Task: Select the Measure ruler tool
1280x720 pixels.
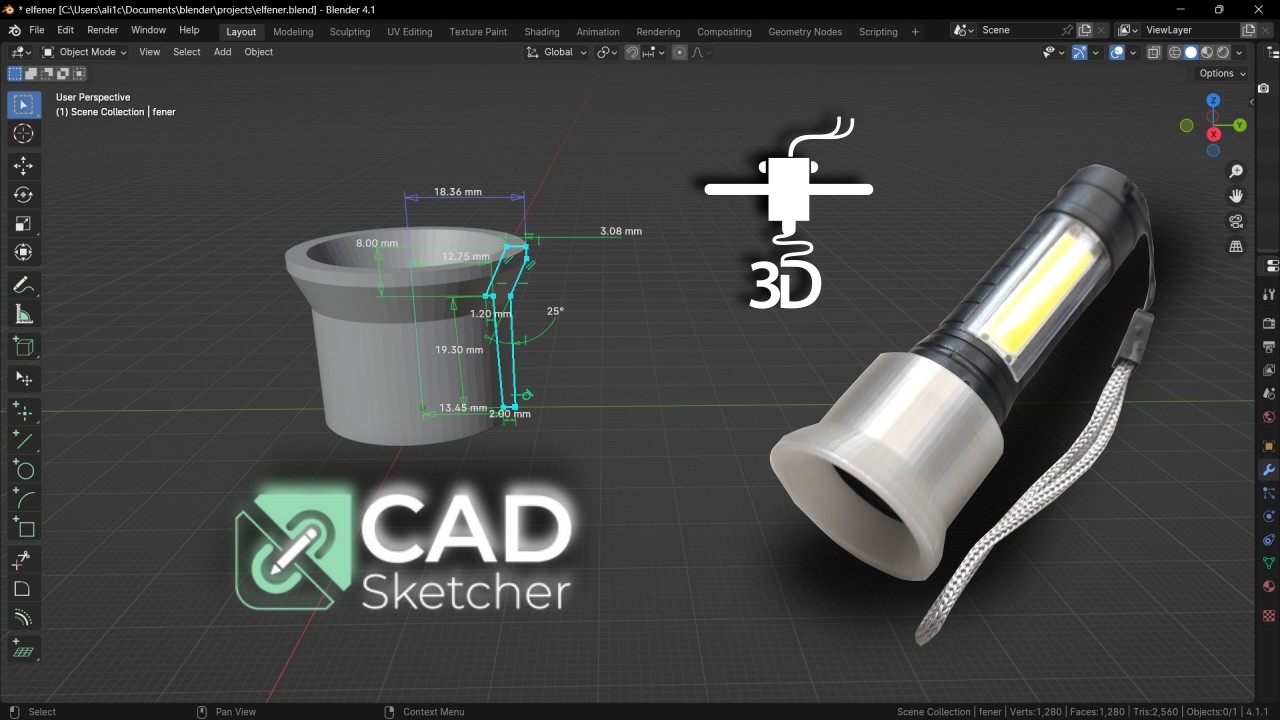Action: 24,315
